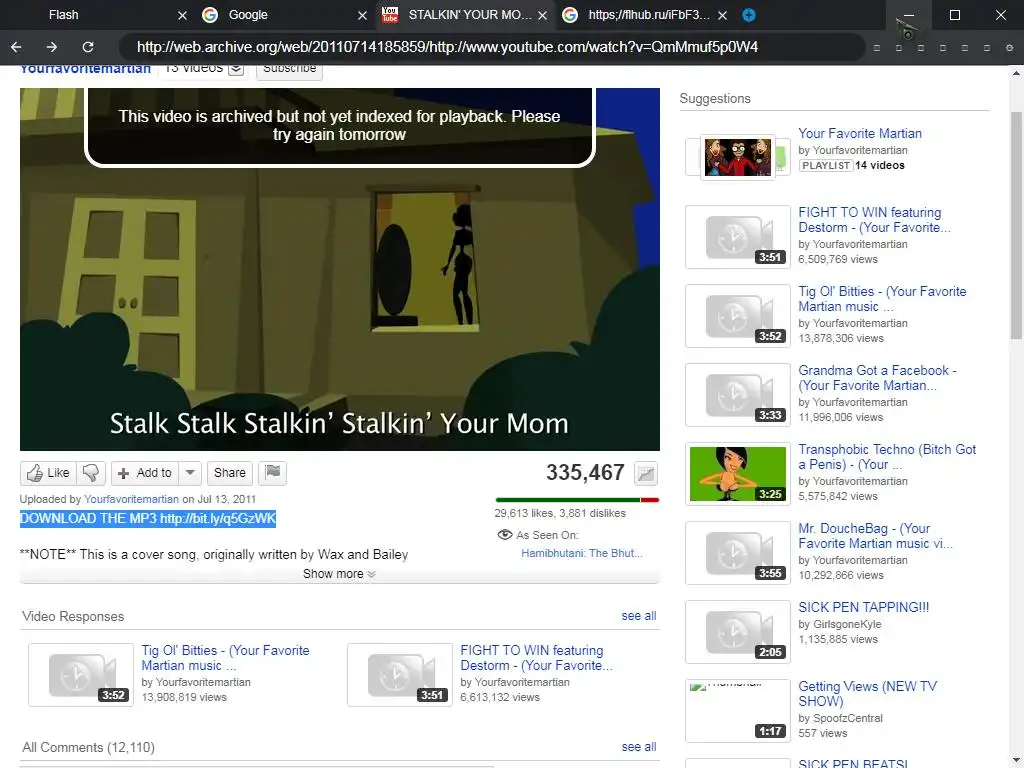This screenshot has height=768, width=1024.
Task: Click the Like thumbs-up button
Action: pos(48,473)
